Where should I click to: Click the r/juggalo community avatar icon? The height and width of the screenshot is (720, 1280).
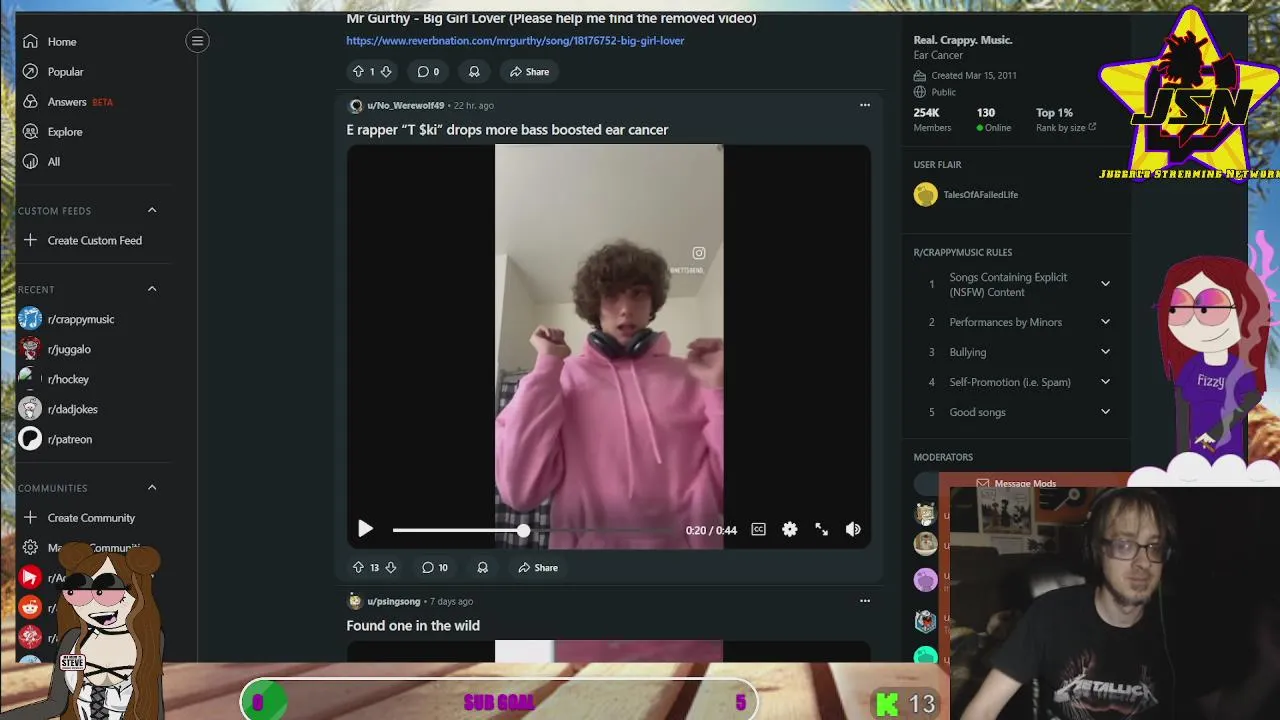pos(30,349)
